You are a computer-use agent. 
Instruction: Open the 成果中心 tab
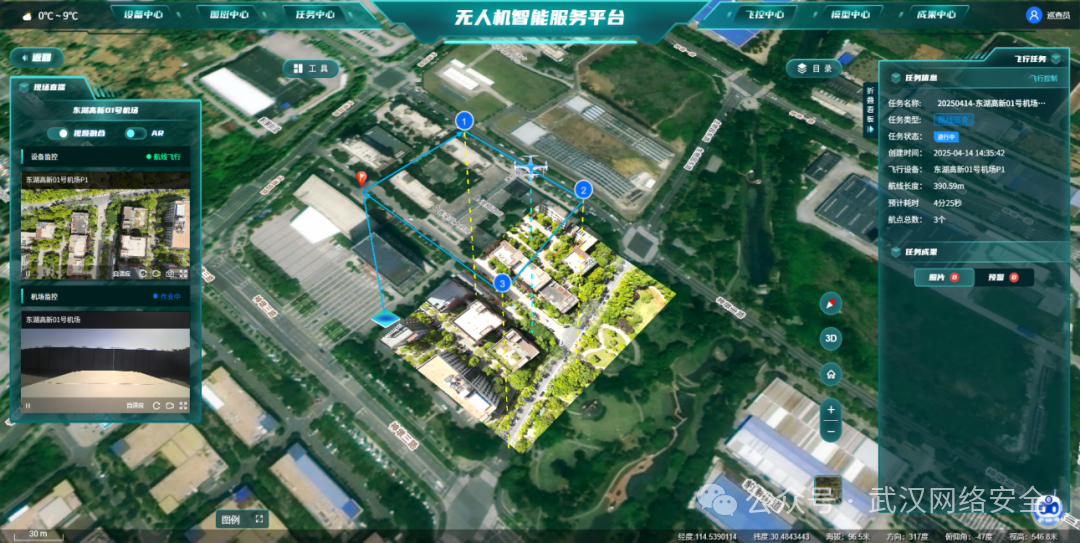(x=937, y=14)
